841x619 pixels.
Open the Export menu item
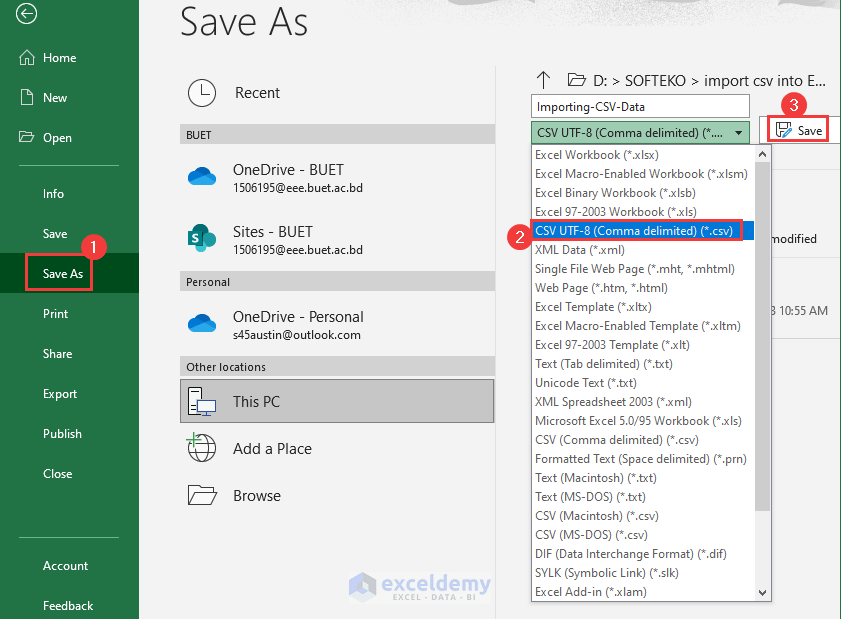(59, 393)
